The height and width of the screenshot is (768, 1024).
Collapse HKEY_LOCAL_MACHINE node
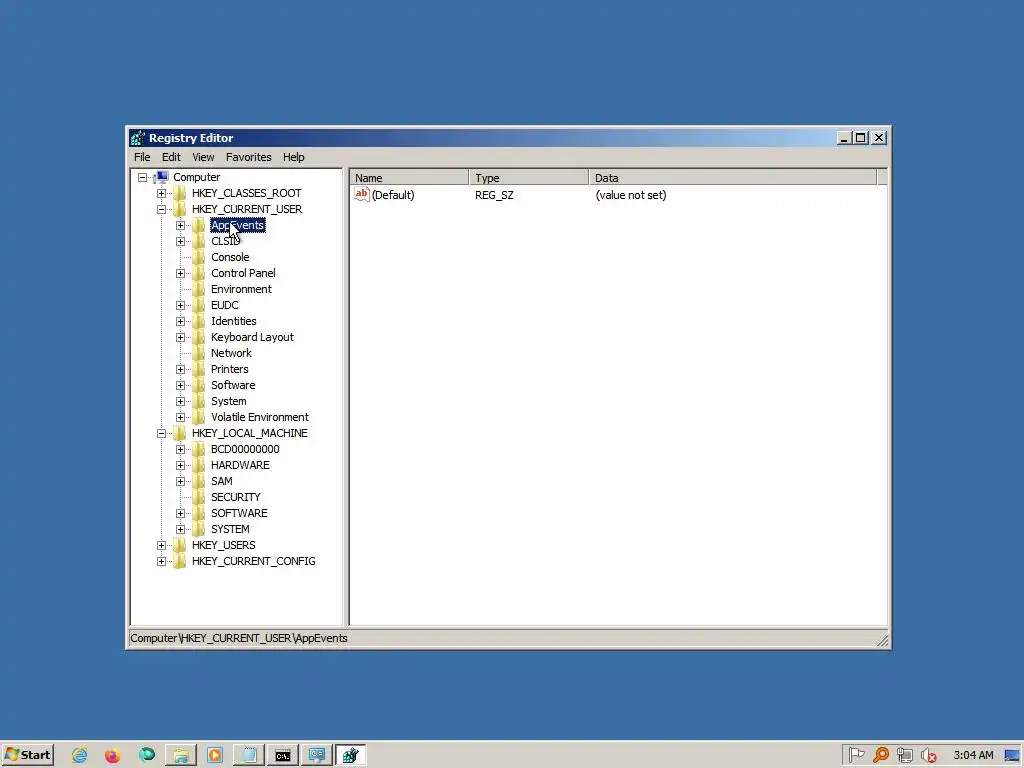[161, 433]
